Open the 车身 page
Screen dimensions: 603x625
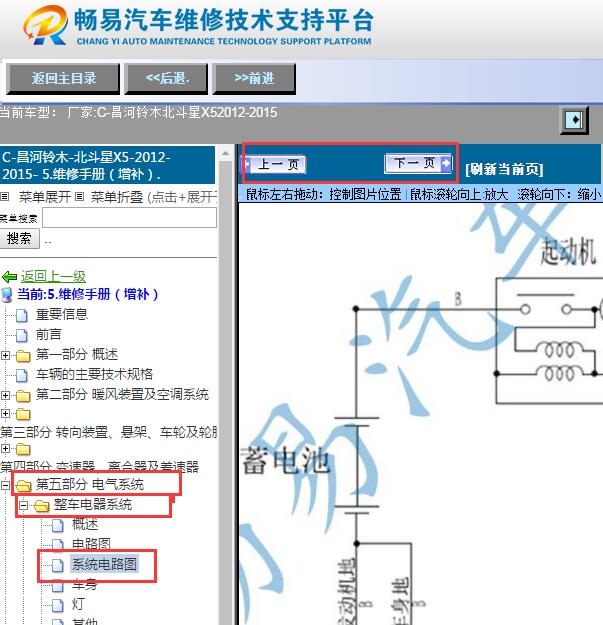[85, 584]
